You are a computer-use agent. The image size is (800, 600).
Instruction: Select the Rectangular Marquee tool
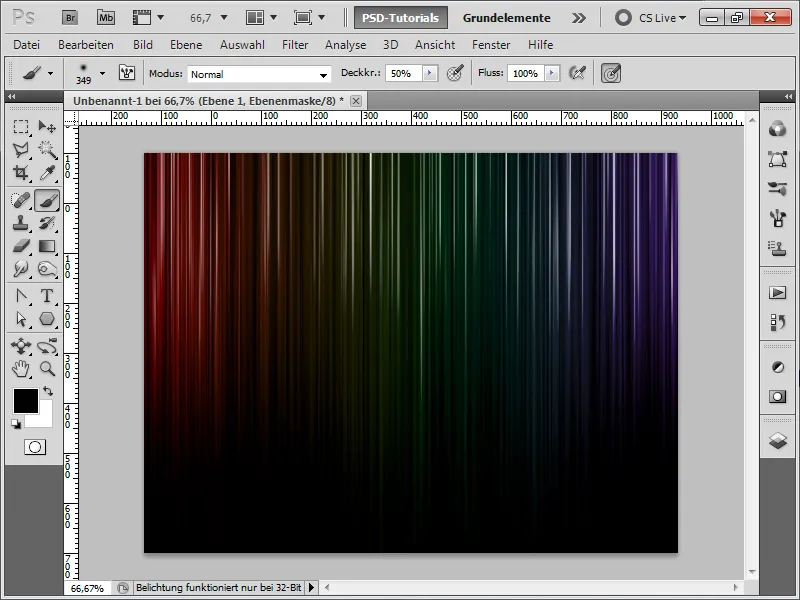21,126
